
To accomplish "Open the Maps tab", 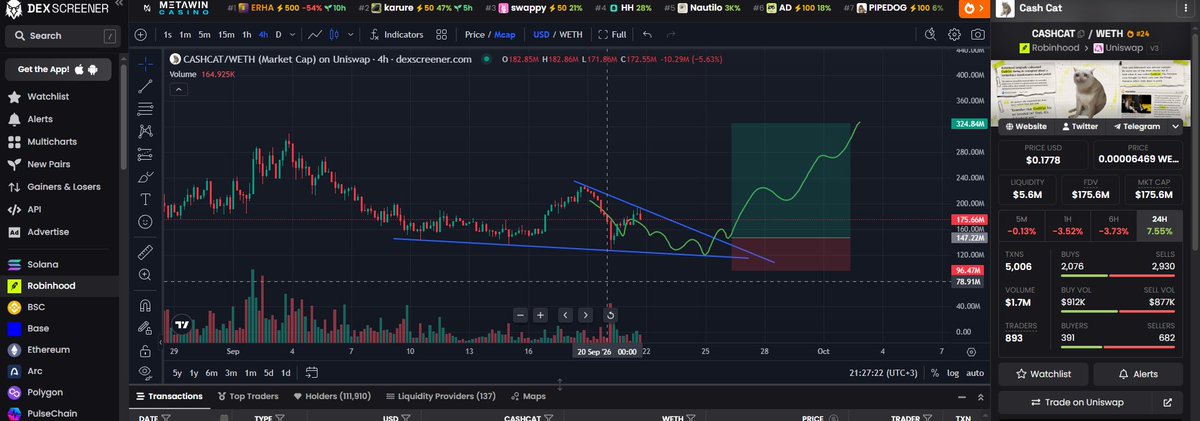I will tap(527, 396).
